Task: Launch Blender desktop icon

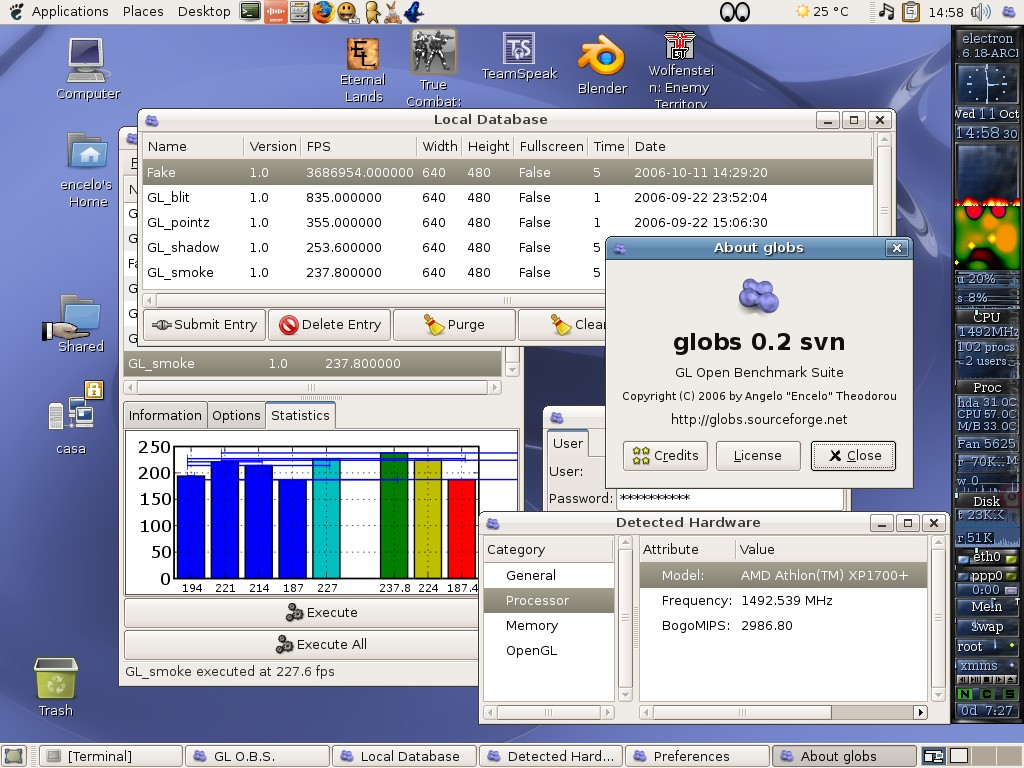Action: pos(601,66)
